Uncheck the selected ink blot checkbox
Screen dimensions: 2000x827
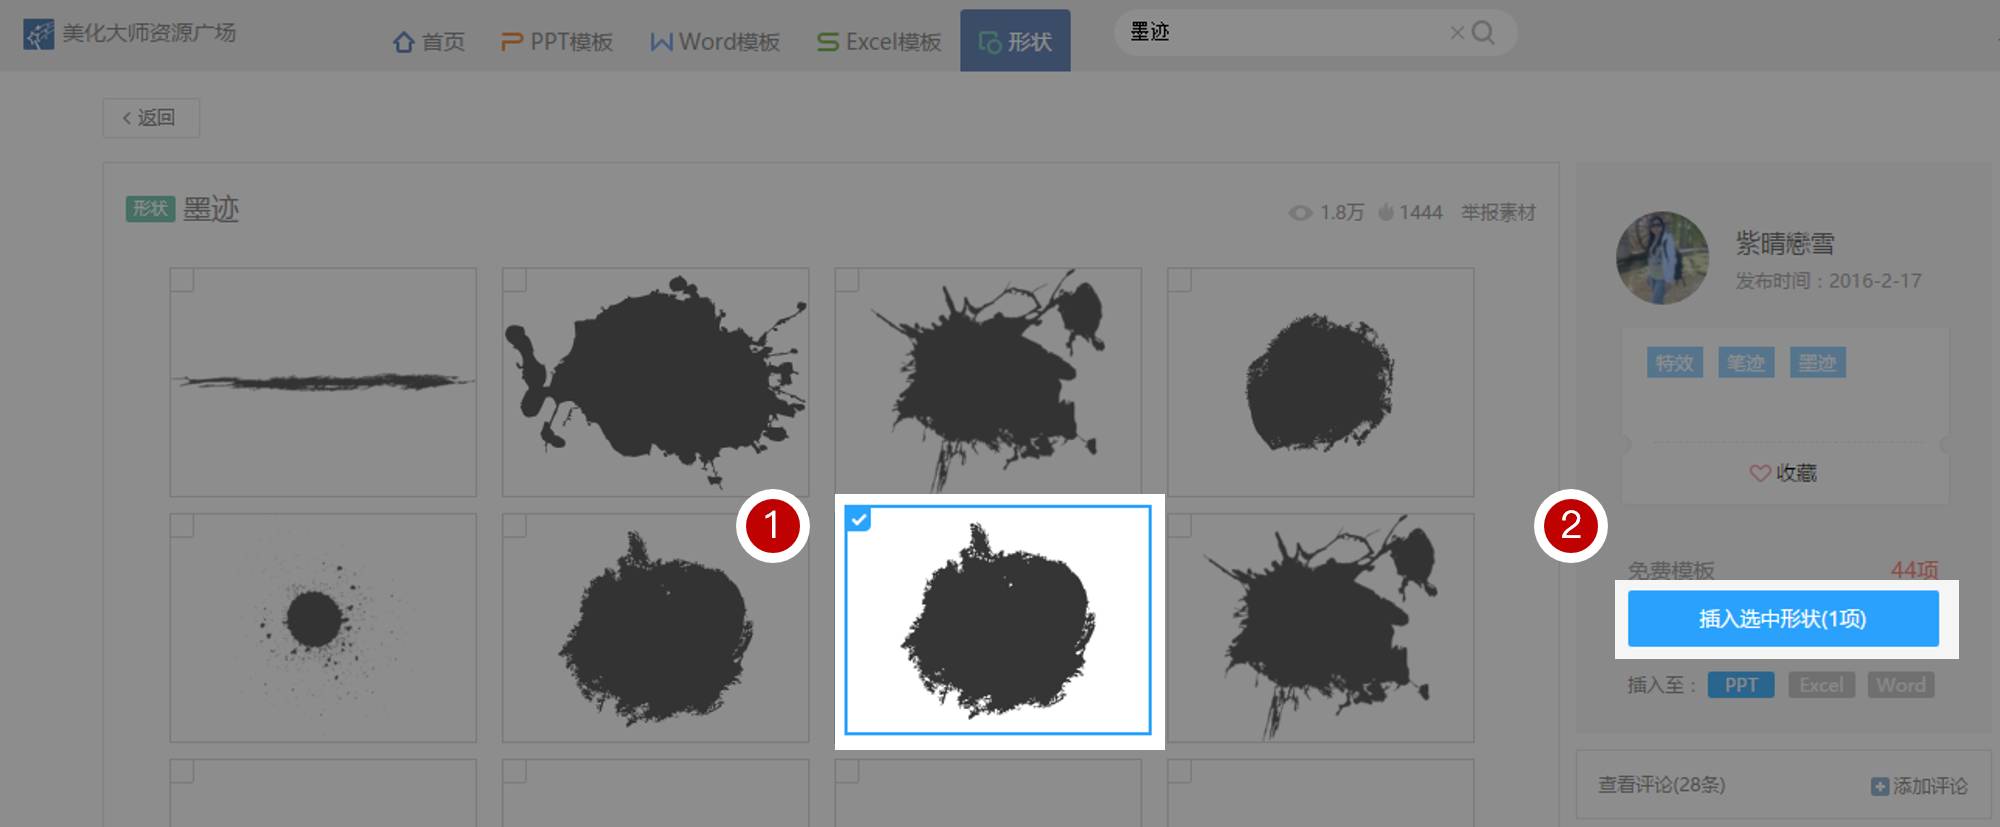pyautogui.click(x=859, y=519)
